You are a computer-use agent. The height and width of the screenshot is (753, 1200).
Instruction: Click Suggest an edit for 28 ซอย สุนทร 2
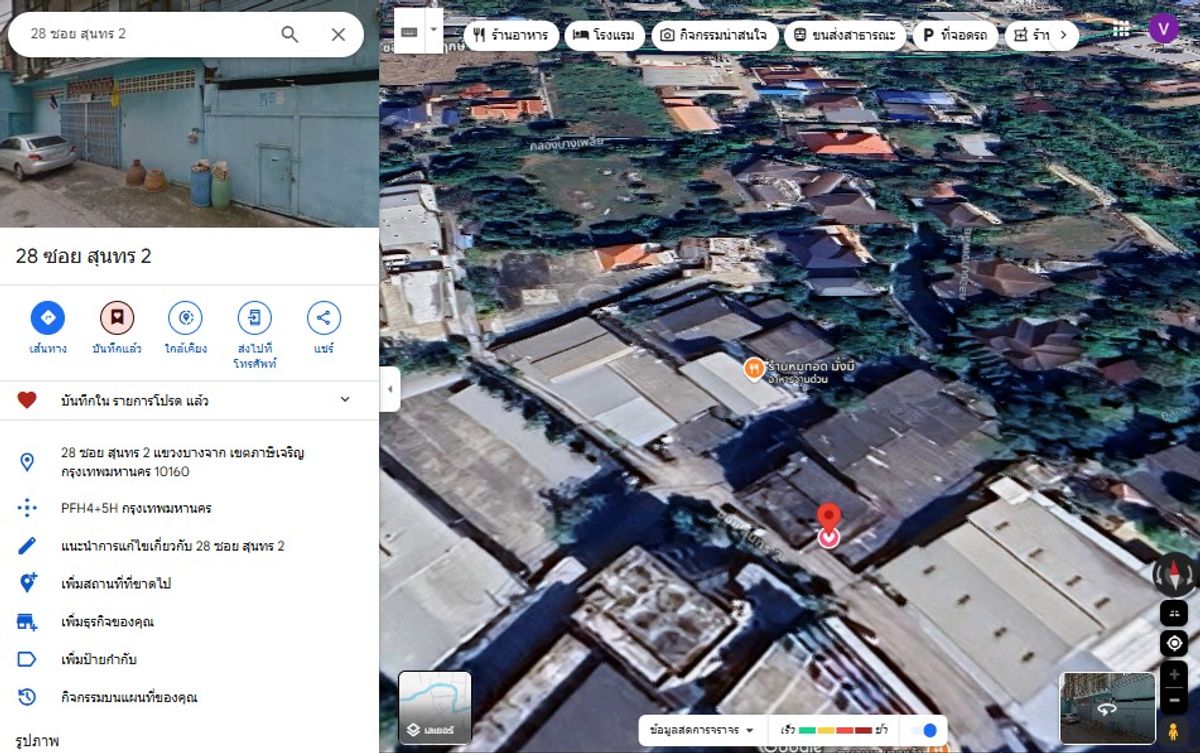tap(172, 546)
